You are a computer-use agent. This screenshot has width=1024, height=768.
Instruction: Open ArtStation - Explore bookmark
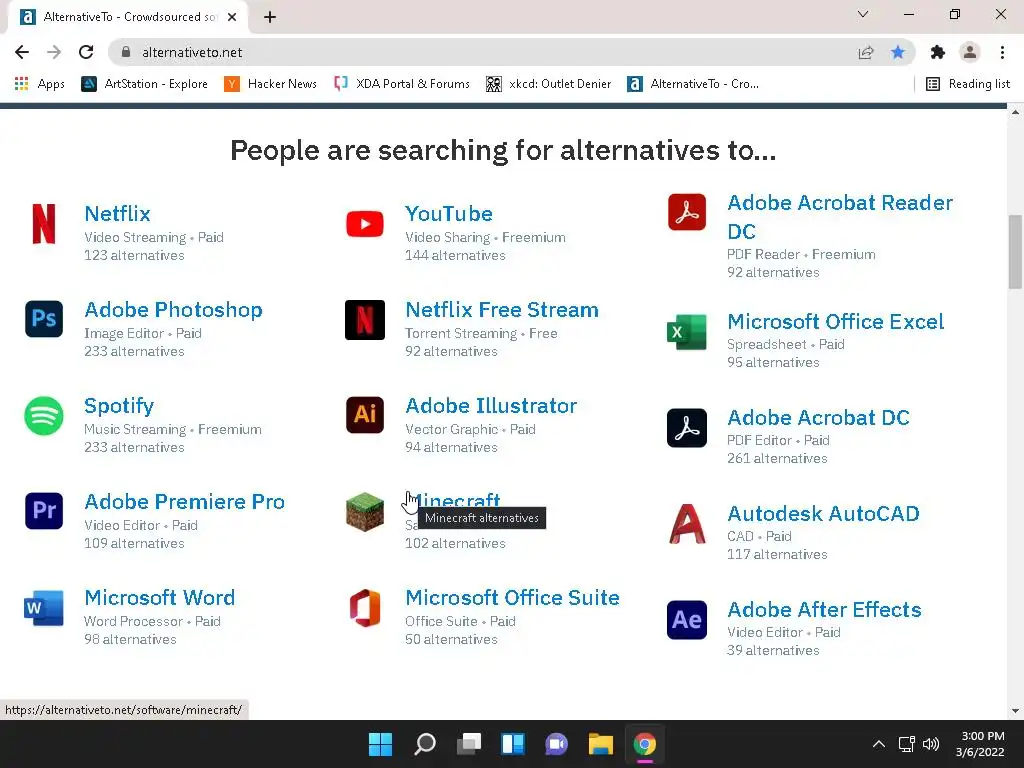click(x=144, y=84)
